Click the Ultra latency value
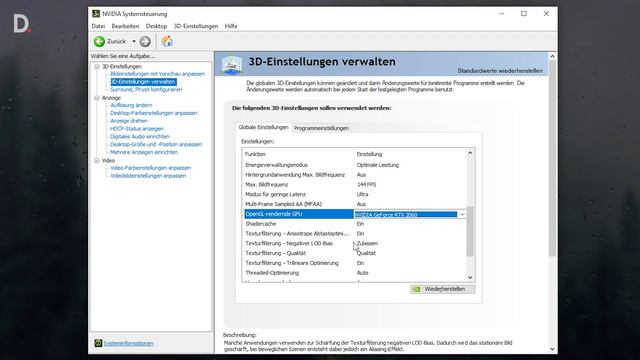Screen dimensions: 640x360 (x=362, y=194)
